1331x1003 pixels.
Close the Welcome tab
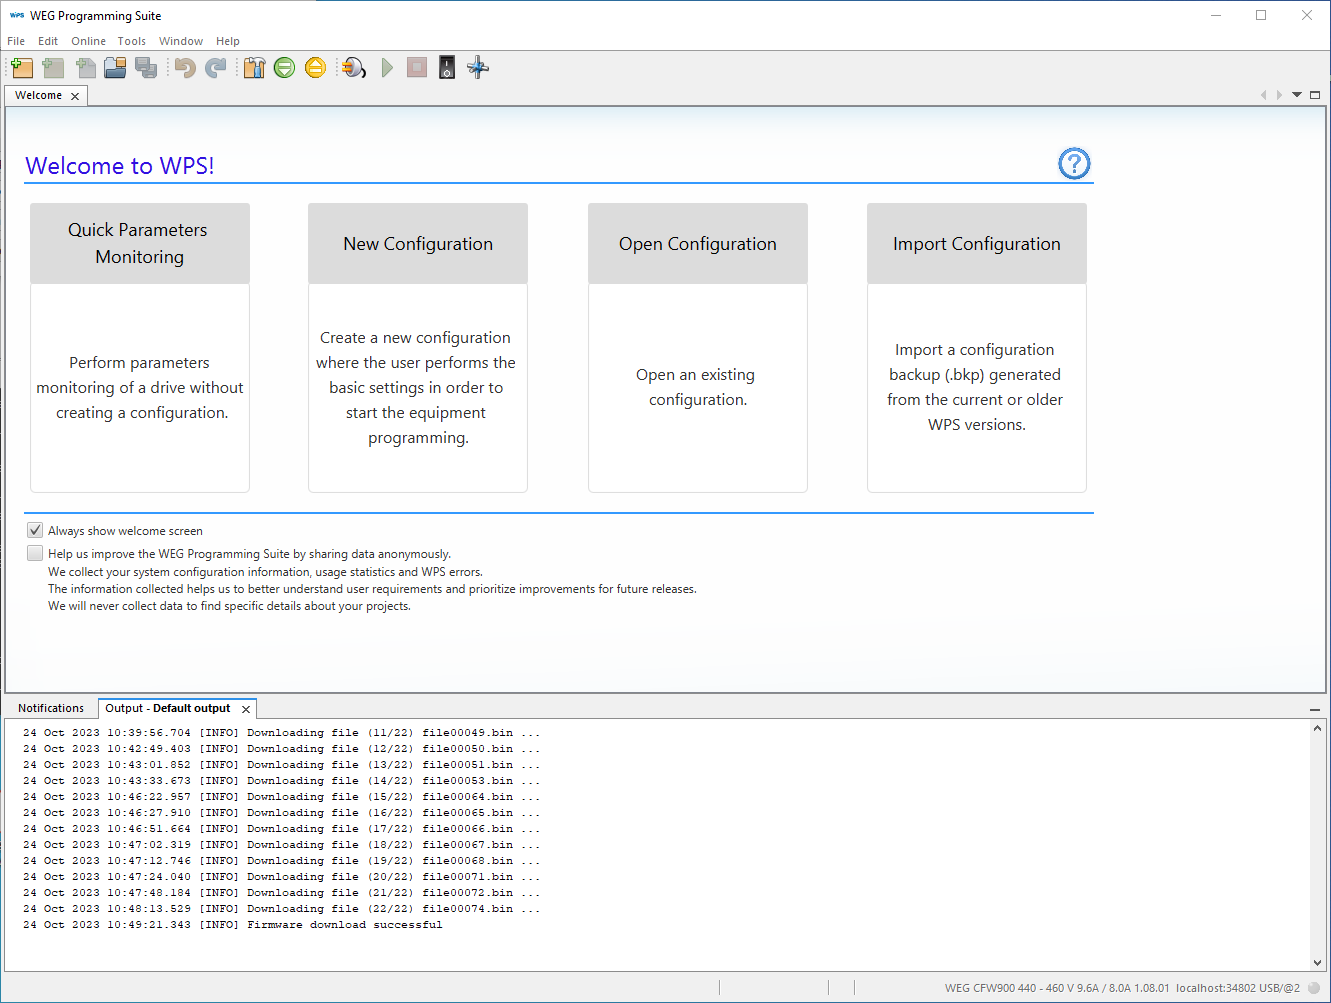point(75,96)
